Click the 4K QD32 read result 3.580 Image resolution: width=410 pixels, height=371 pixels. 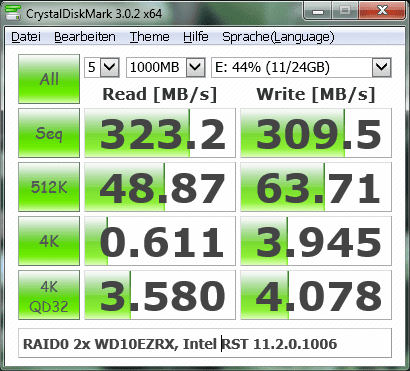160,295
